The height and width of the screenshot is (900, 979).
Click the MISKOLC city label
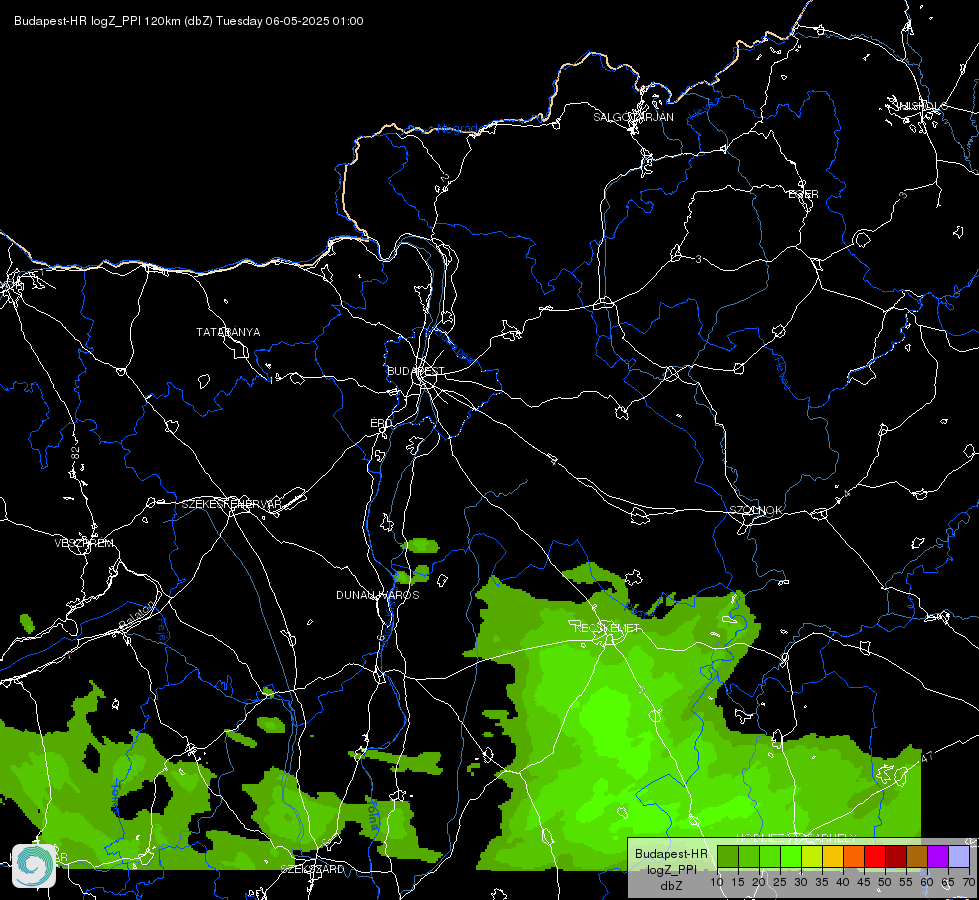pyautogui.click(x=921, y=106)
